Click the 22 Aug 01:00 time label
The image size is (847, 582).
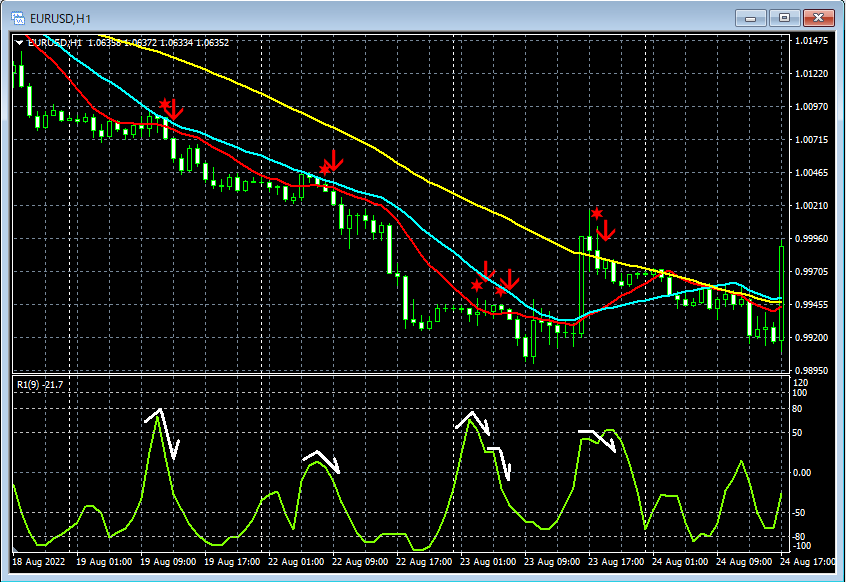coord(296,561)
